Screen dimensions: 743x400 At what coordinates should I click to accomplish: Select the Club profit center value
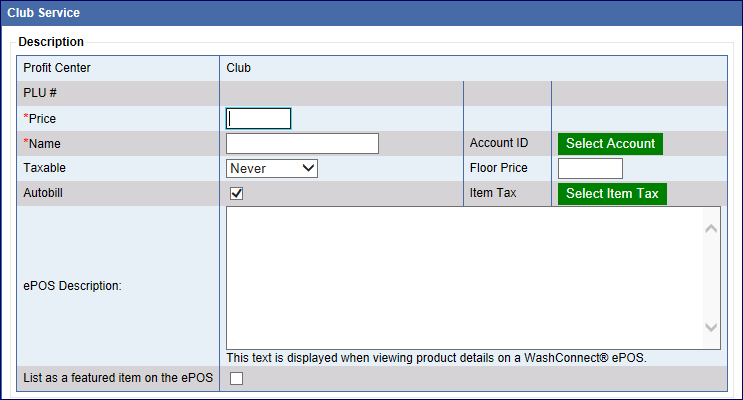point(238,69)
